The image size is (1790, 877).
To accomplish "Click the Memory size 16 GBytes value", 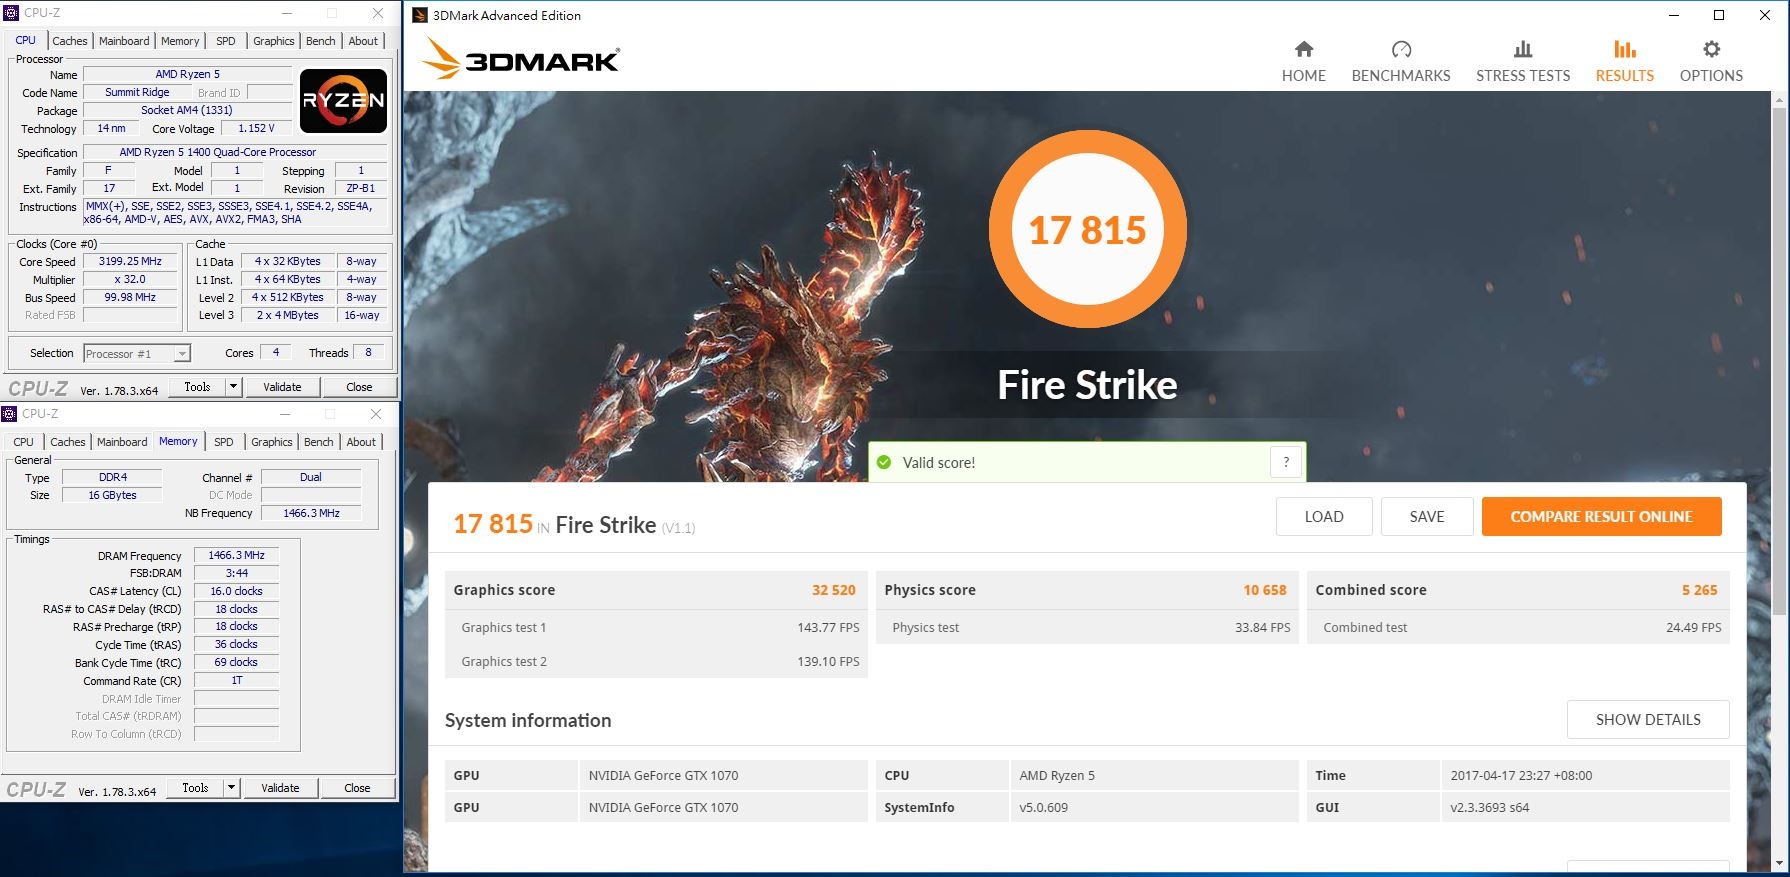I will [113, 496].
